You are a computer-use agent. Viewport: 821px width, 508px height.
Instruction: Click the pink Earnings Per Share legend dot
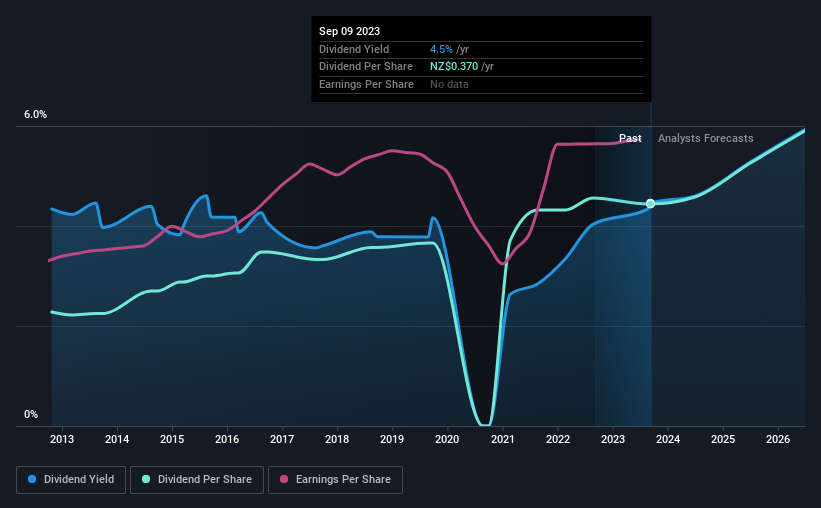(x=284, y=479)
